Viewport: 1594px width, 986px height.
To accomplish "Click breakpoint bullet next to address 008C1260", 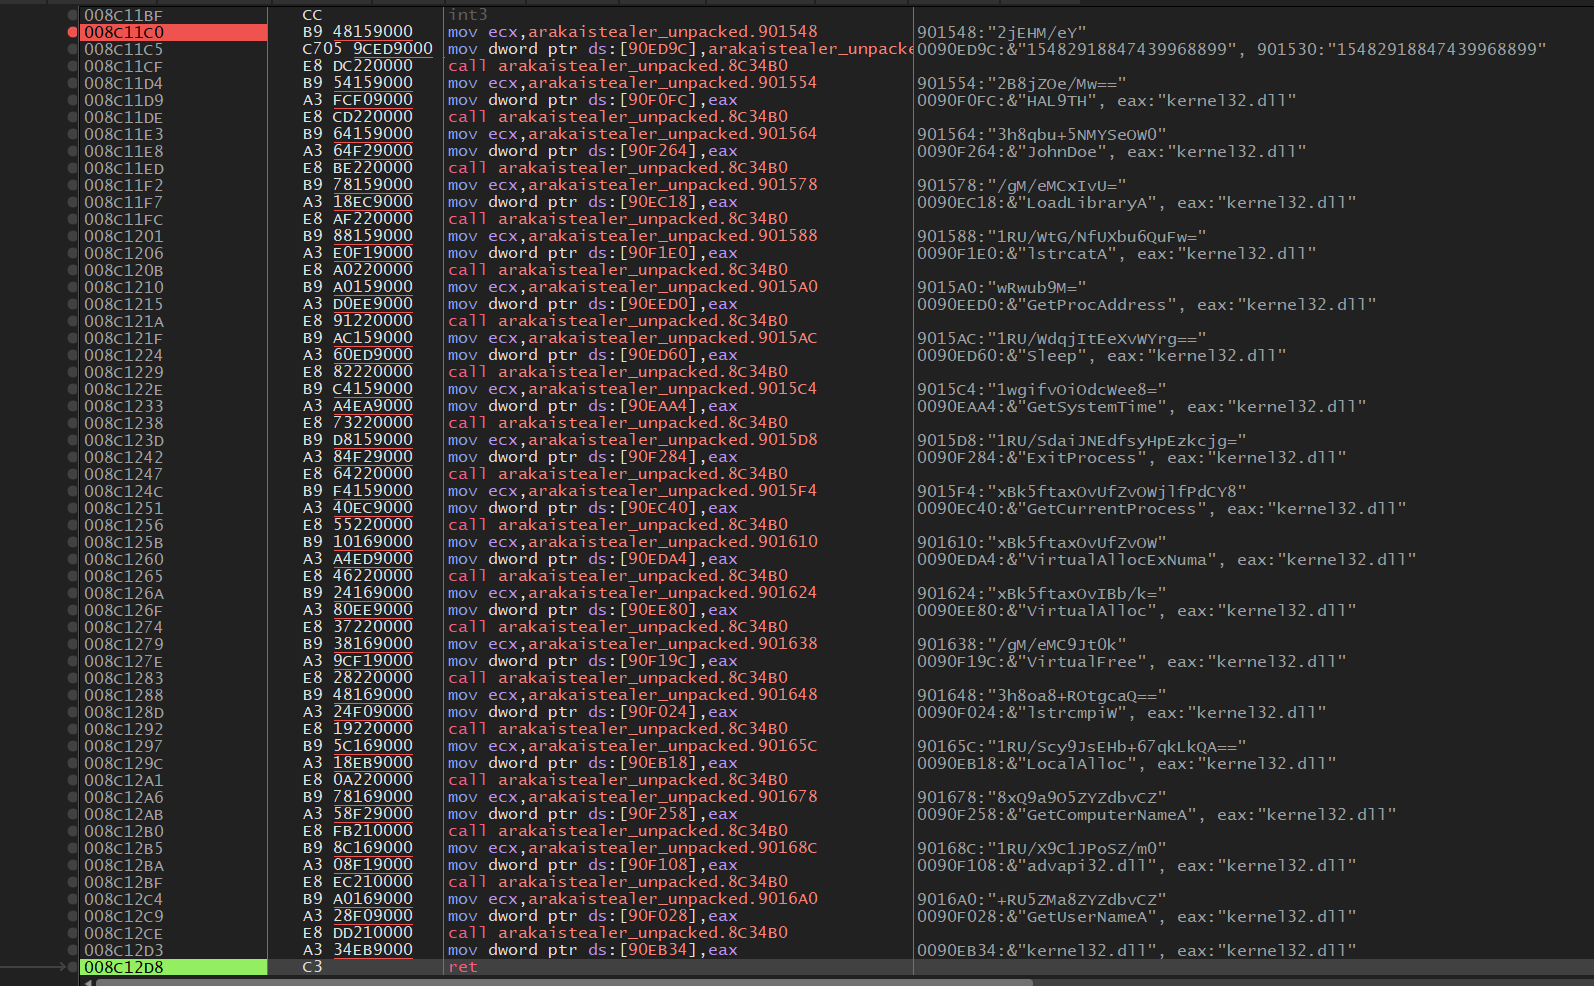I will coord(72,559).
